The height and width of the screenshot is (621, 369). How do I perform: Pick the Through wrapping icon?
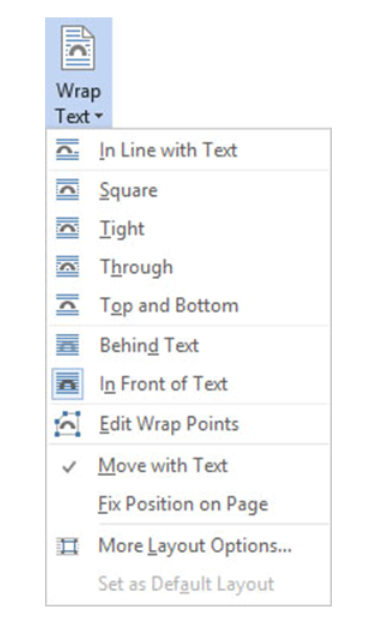click(67, 267)
